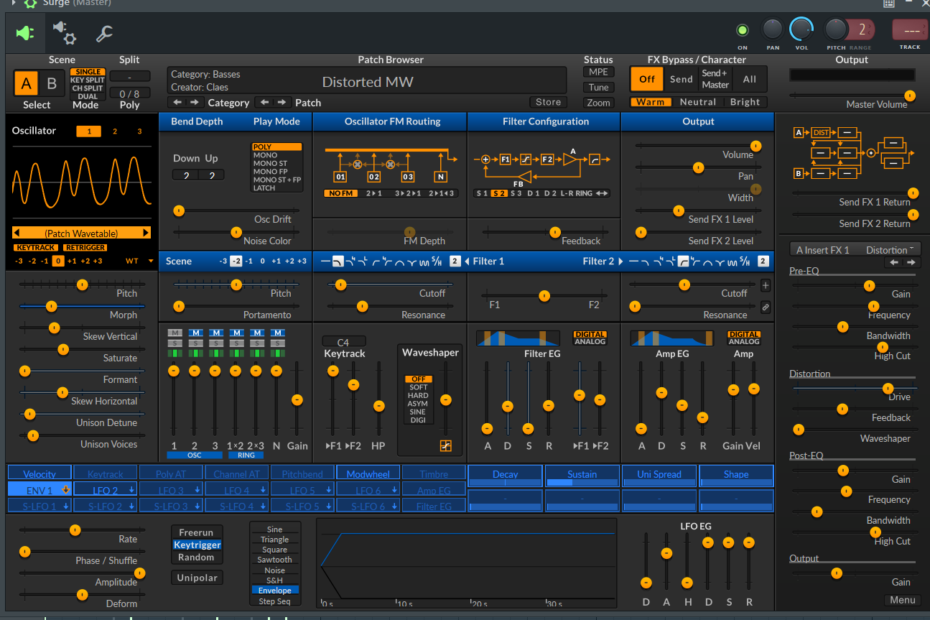Screen dimensions: 930x620
Task: Click the wrench tool icon
Action: pos(104,33)
